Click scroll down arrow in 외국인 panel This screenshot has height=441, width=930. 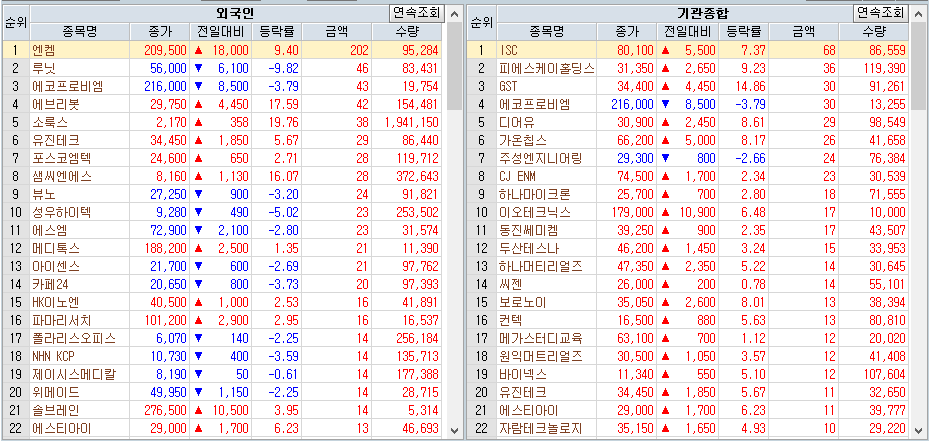[454, 430]
